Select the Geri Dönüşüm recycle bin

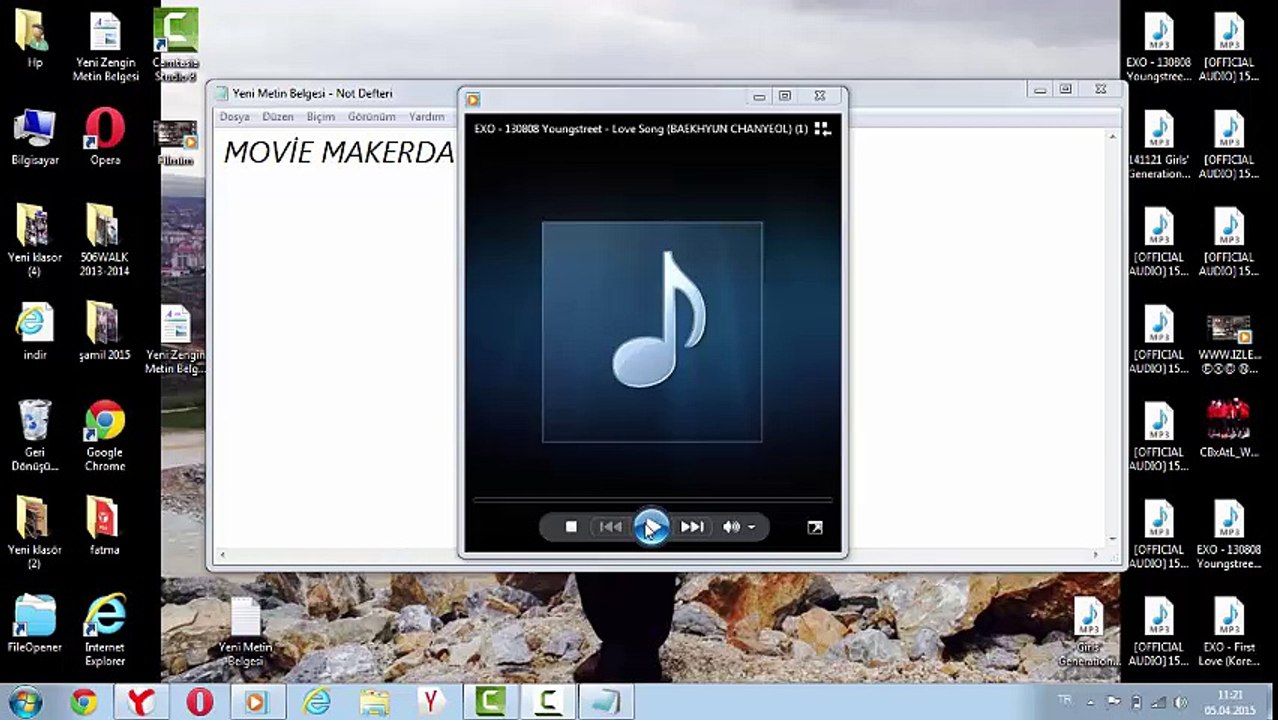point(35,436)
